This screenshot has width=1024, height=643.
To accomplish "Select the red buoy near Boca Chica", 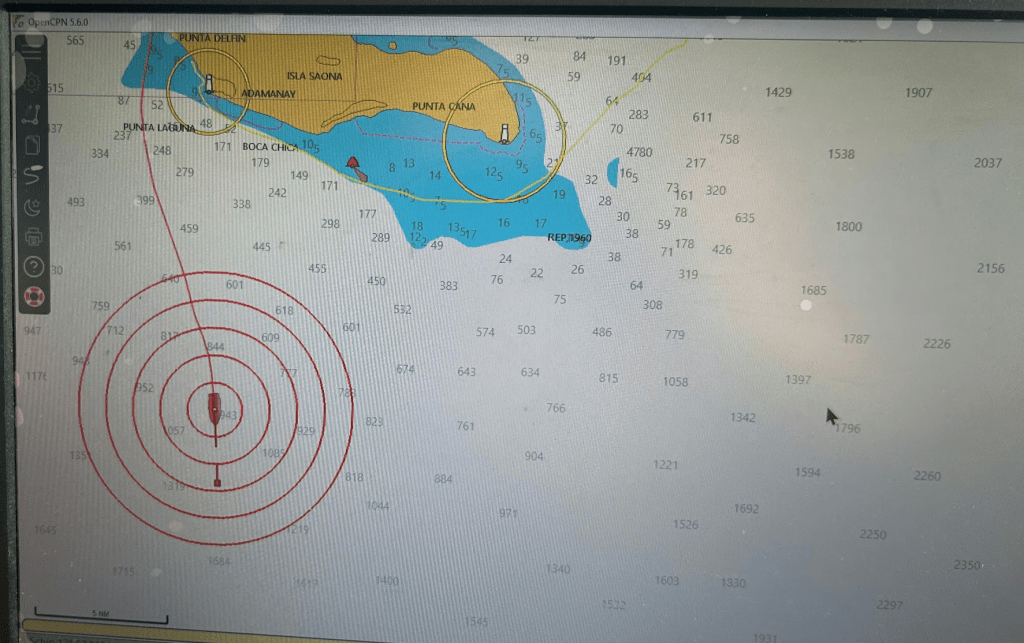I will click(355, 167).
